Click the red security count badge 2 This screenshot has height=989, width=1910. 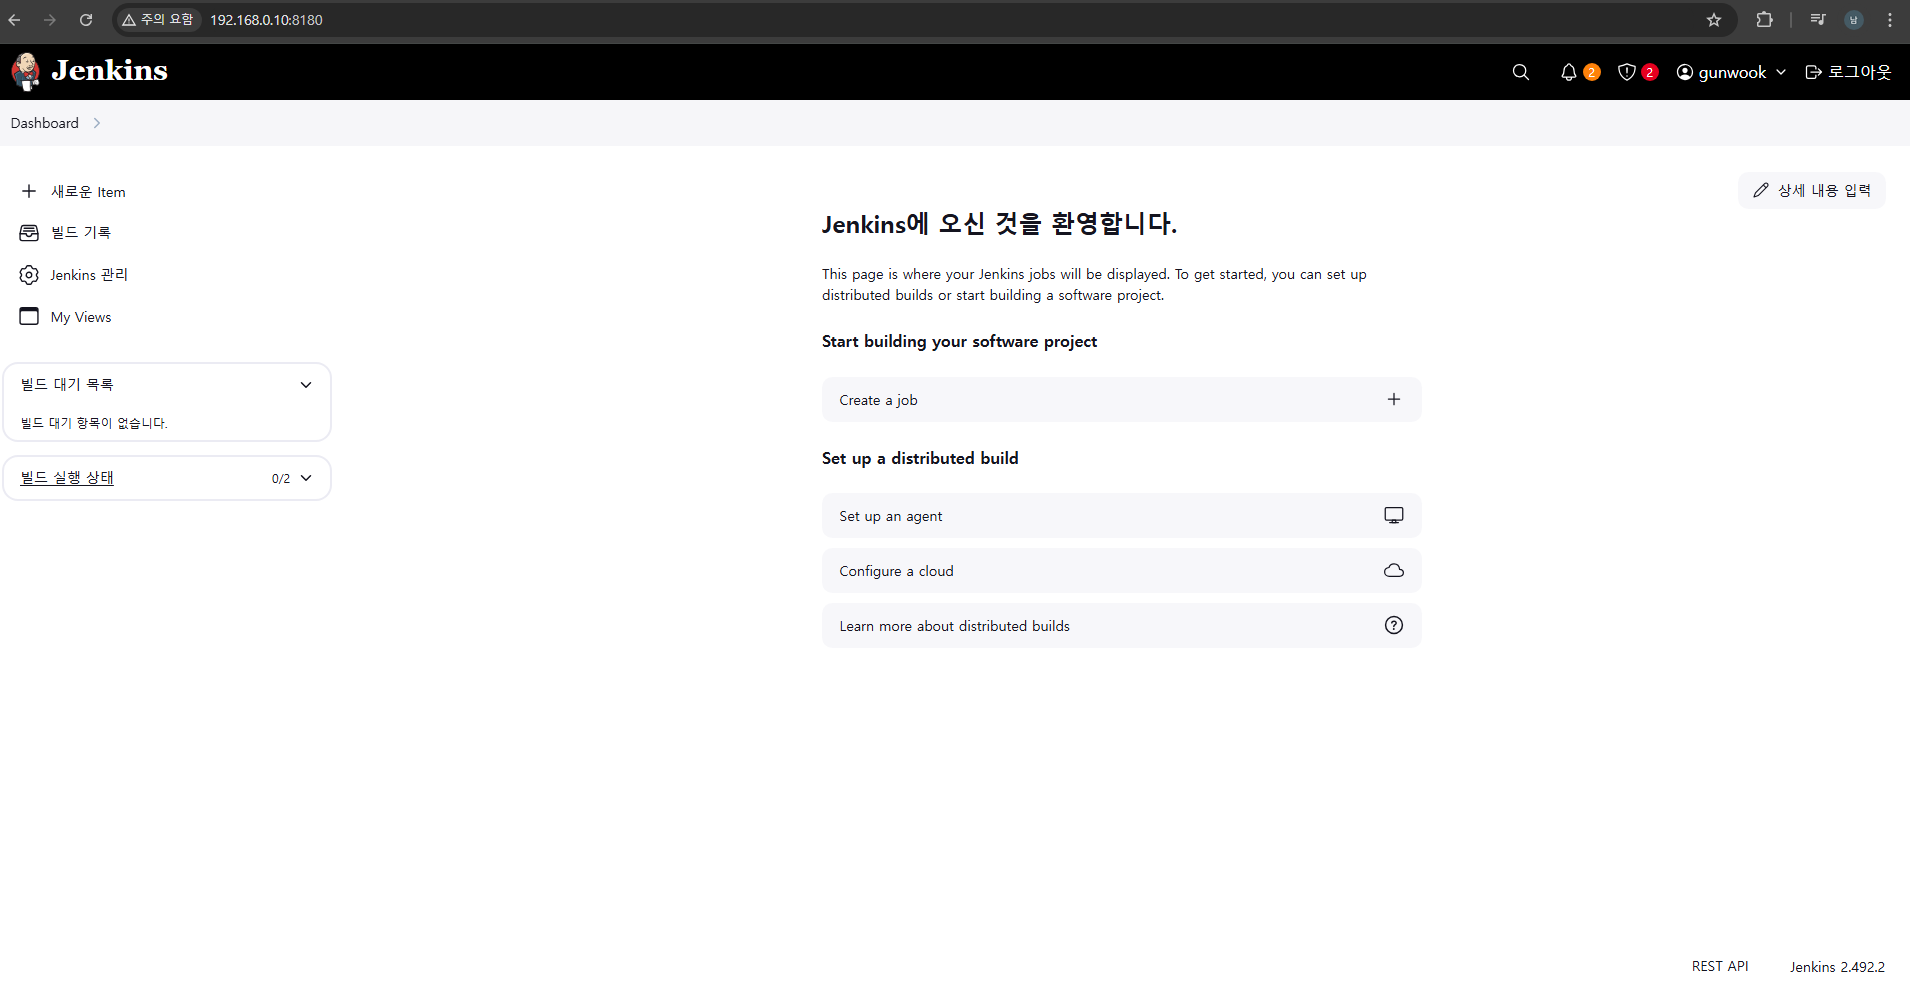[1649, 72]
